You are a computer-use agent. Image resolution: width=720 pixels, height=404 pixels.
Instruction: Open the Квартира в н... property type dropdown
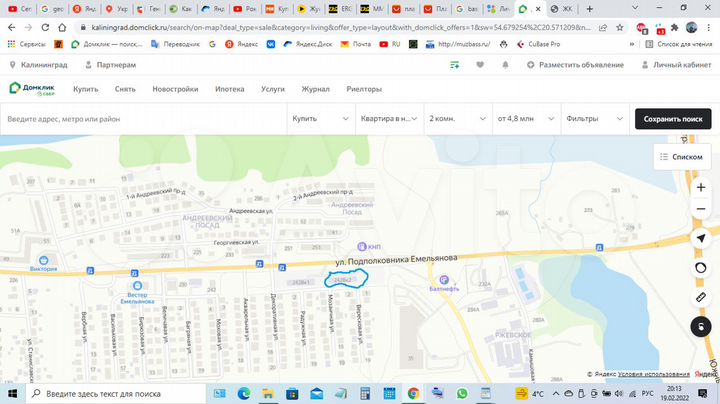point(389,118)
